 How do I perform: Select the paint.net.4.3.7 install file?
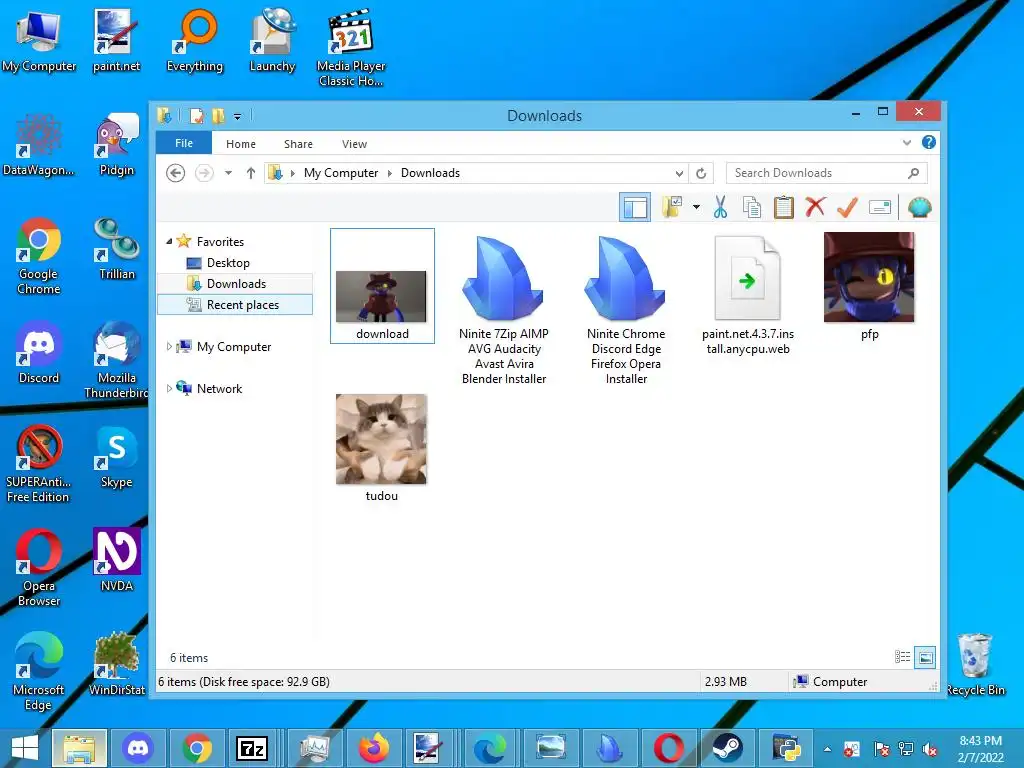pos(748,294)
